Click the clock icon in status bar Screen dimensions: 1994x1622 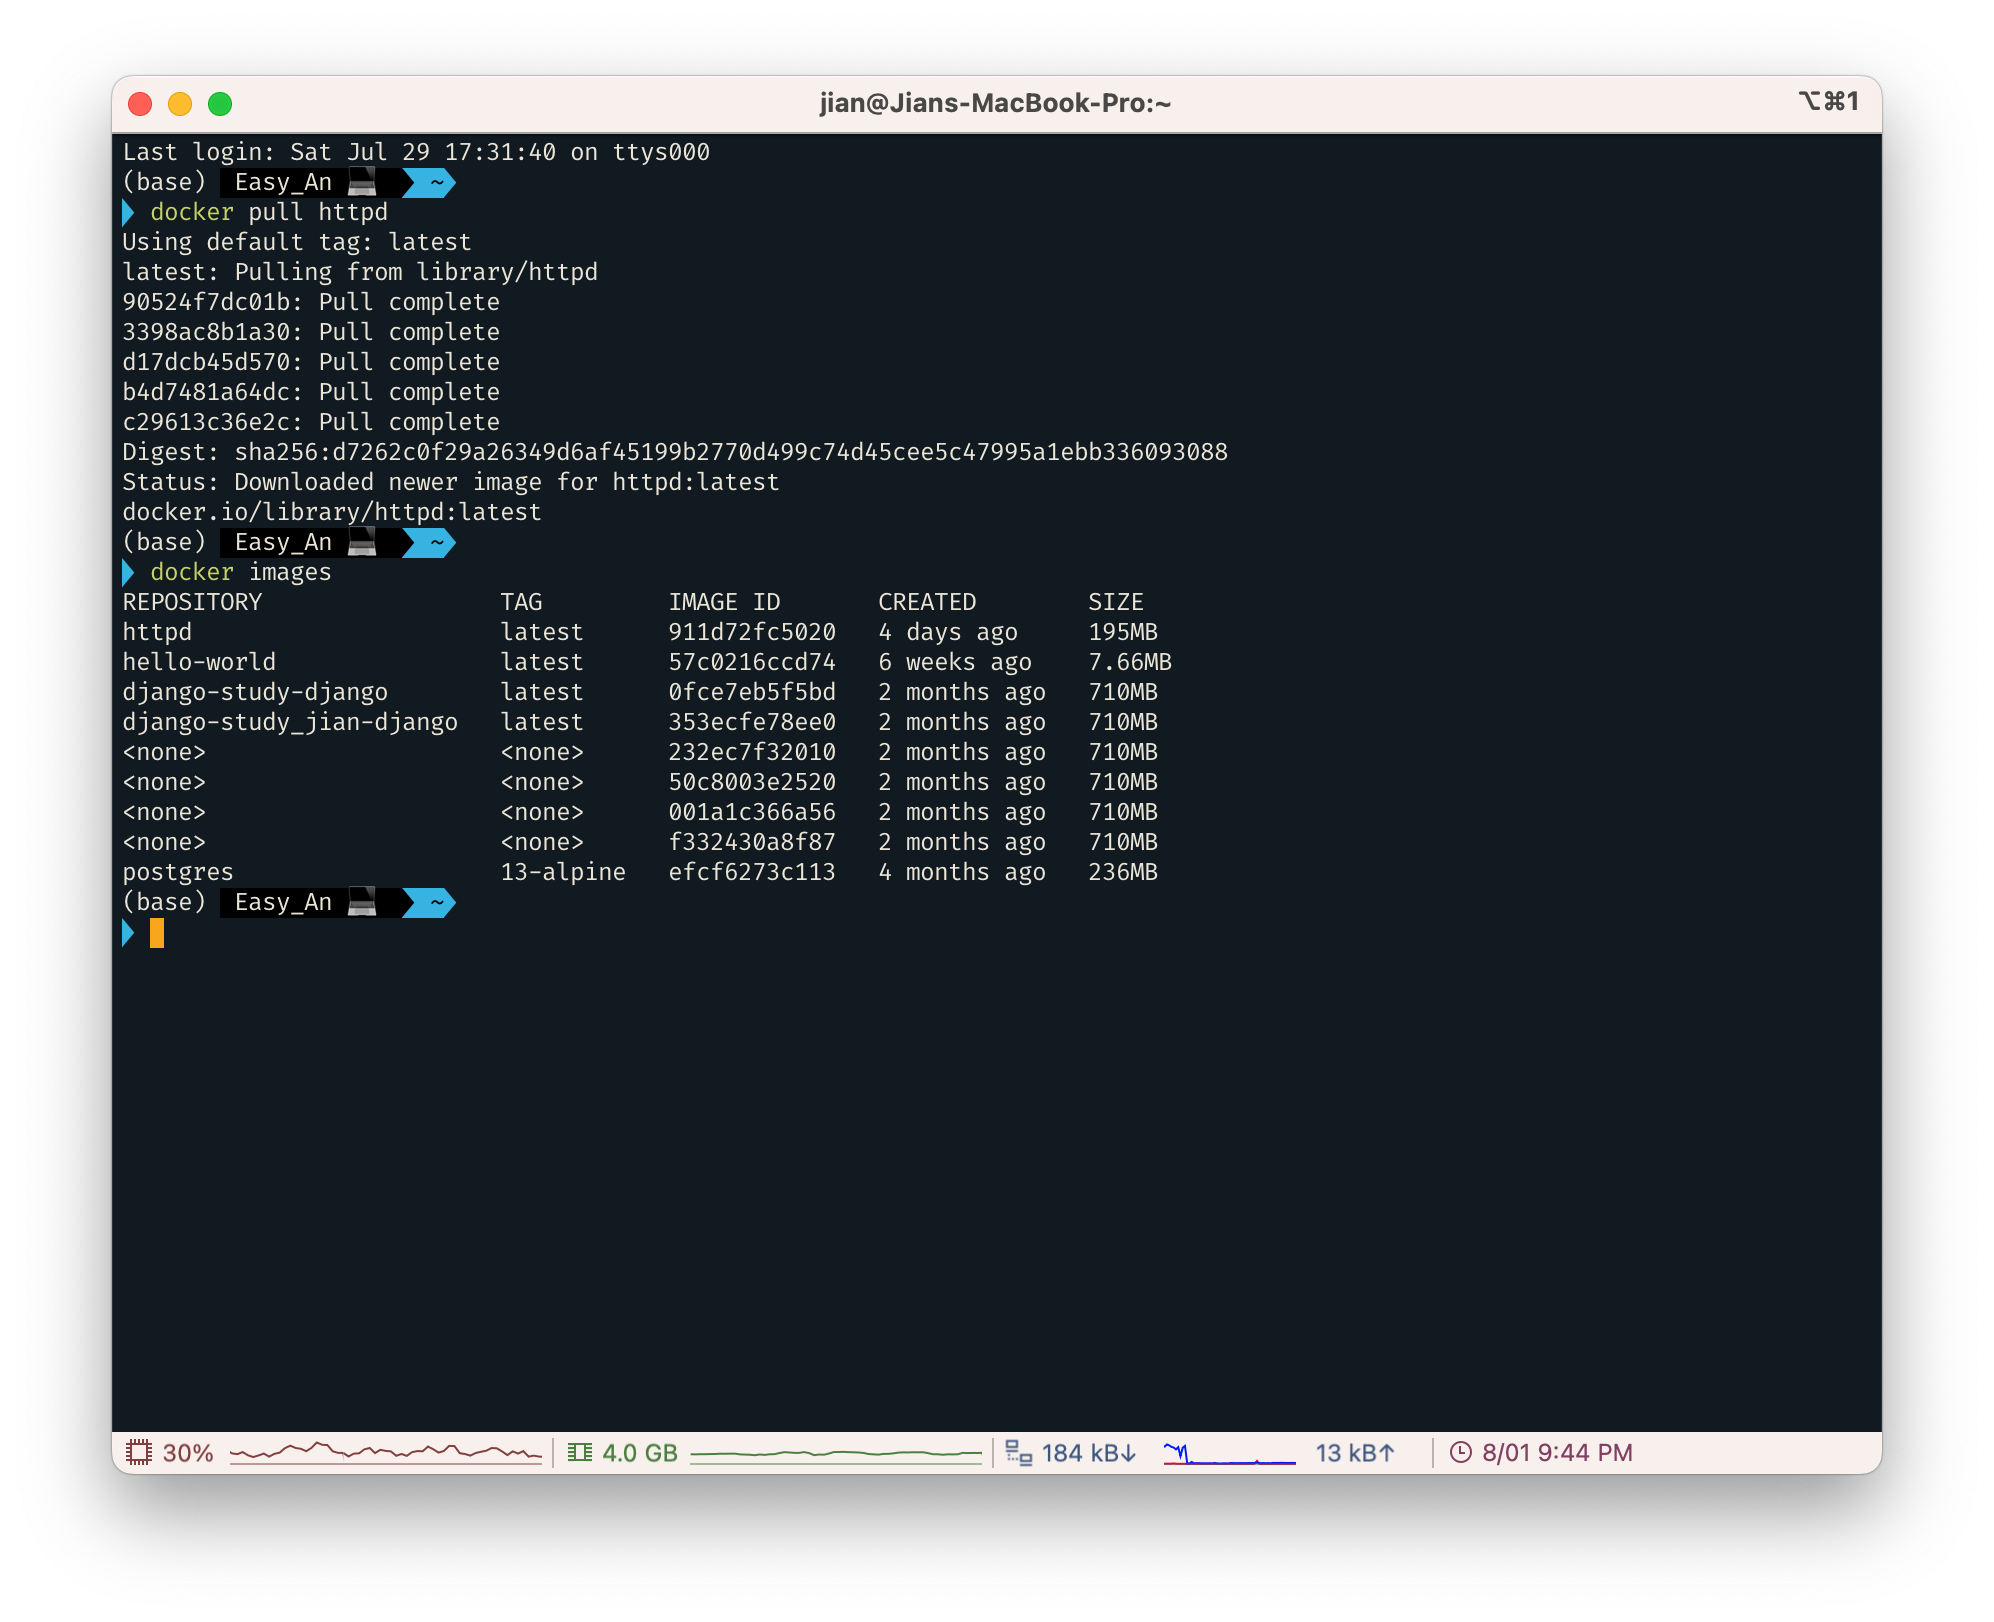point(1461,1452)
